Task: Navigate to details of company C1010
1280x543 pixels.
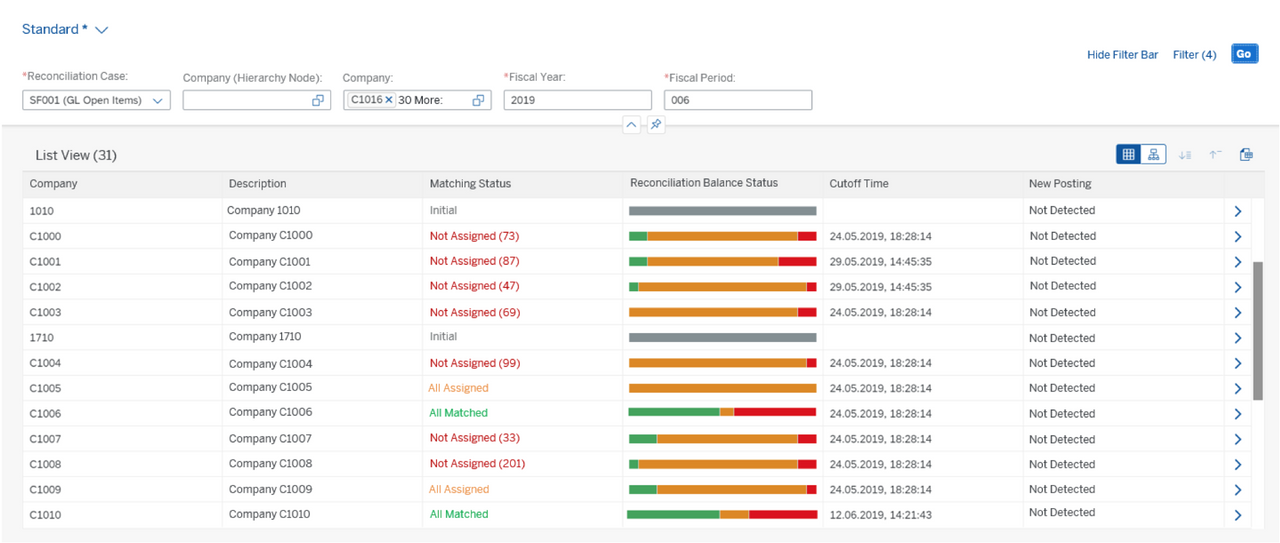Action: (1237, 515)
